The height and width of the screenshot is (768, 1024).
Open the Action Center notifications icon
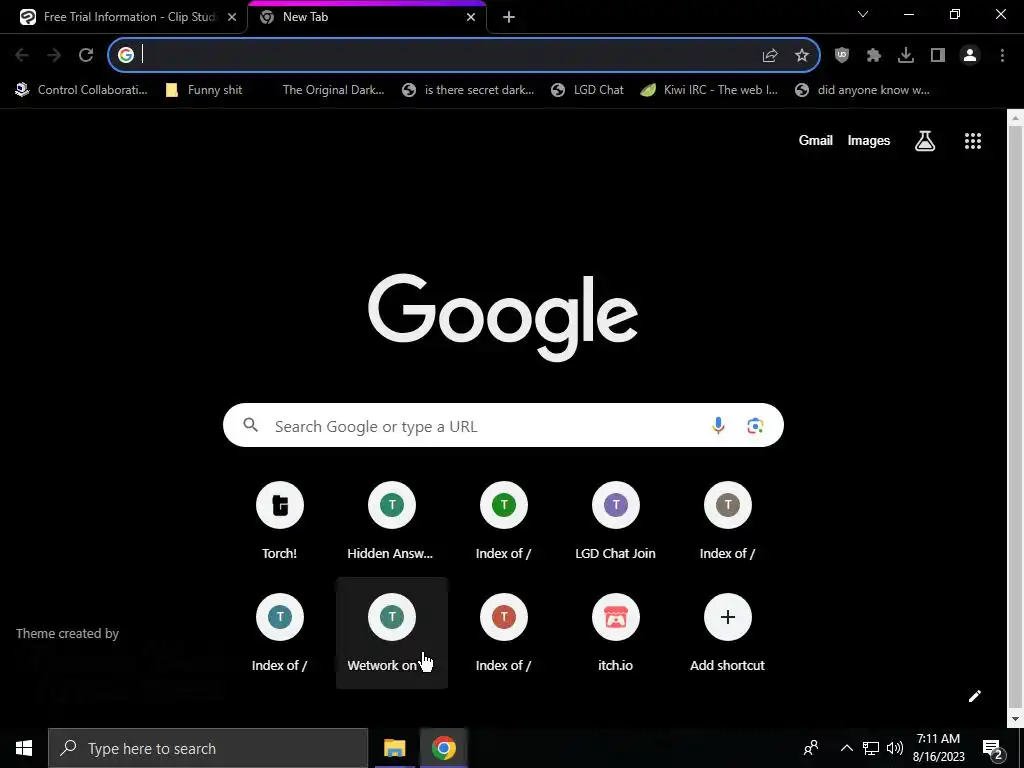pos(993,748)
